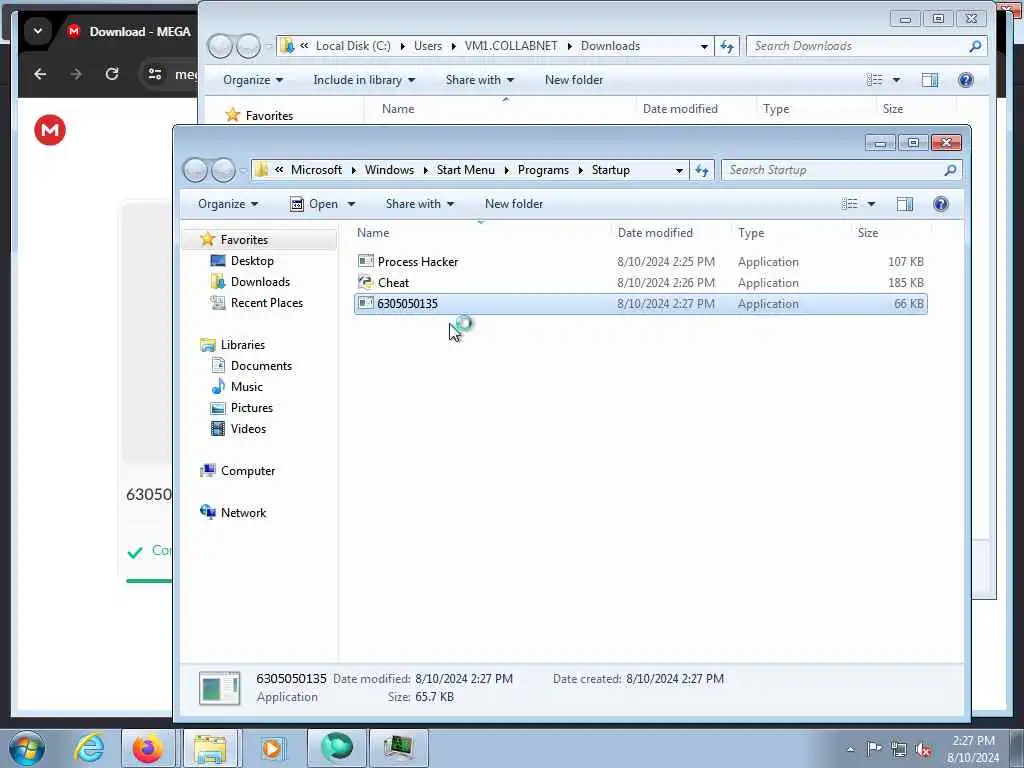
Task: Click the Back button in Startup window
Action: click(195, 170)
